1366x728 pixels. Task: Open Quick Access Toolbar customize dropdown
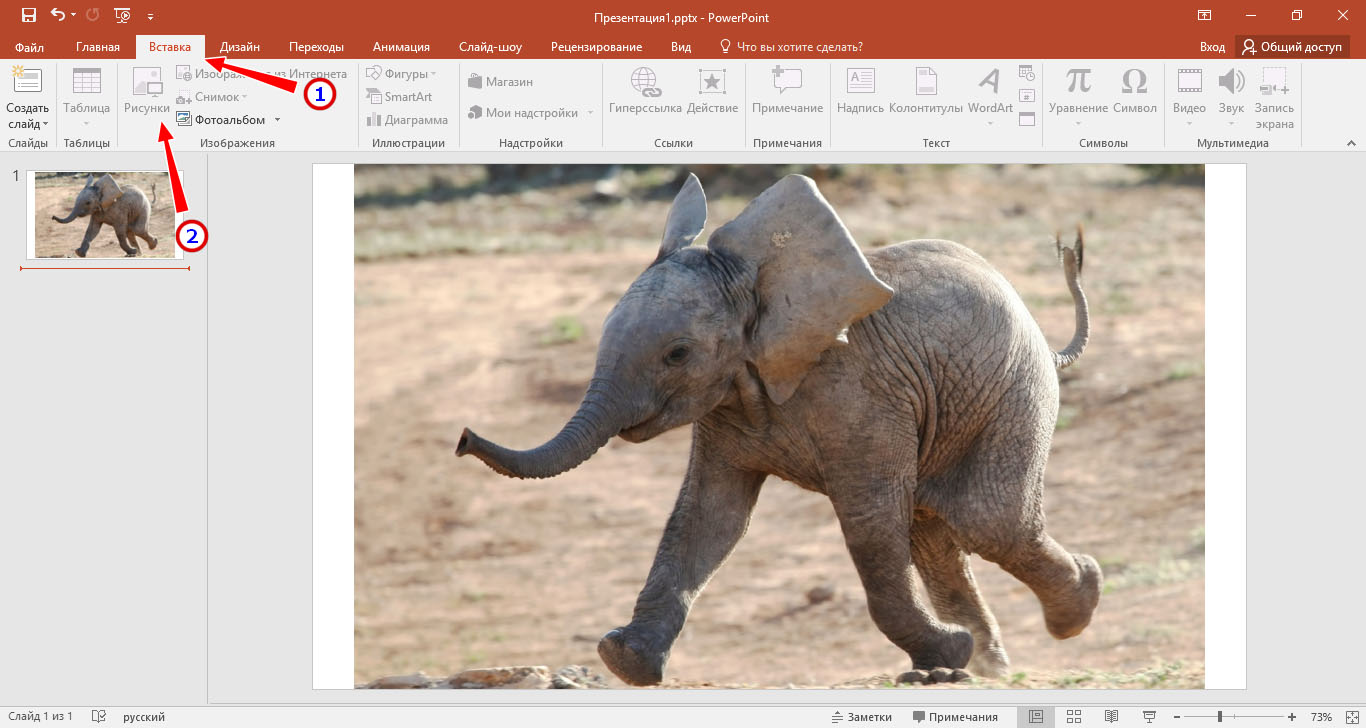tap(150, 17)
